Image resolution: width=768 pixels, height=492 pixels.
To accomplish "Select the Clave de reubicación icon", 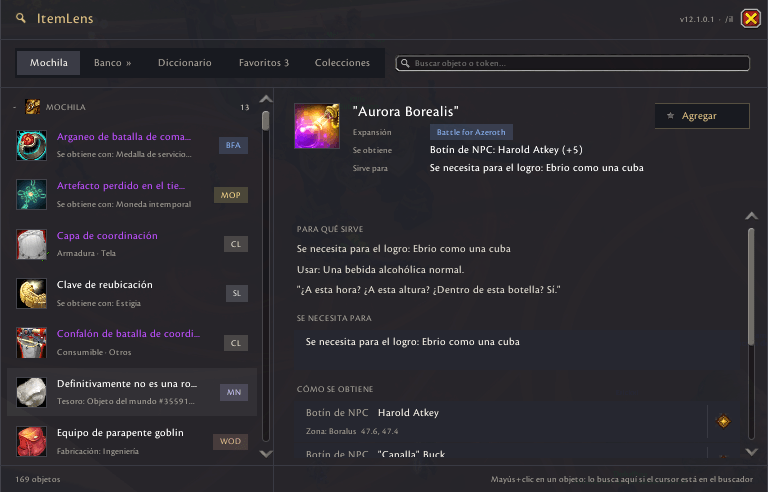I will click(31, 293).
